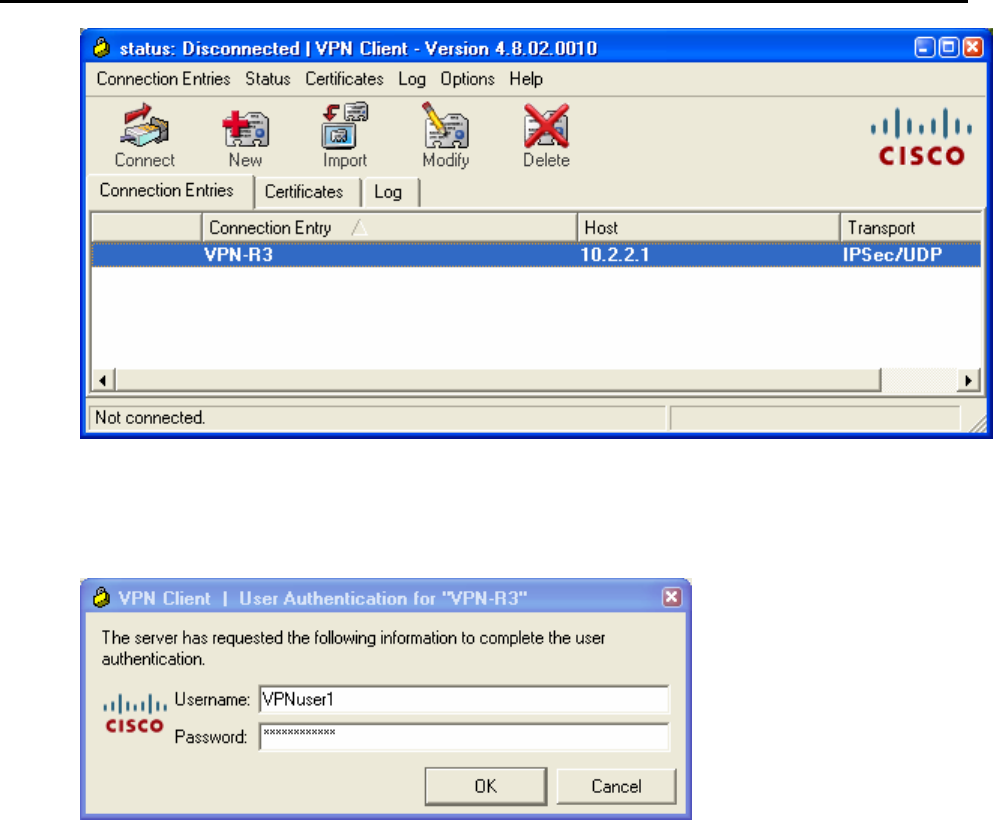Click the horizontal scrollbar thumb
Screen dimensions: 993x820
tap(498, 380)
